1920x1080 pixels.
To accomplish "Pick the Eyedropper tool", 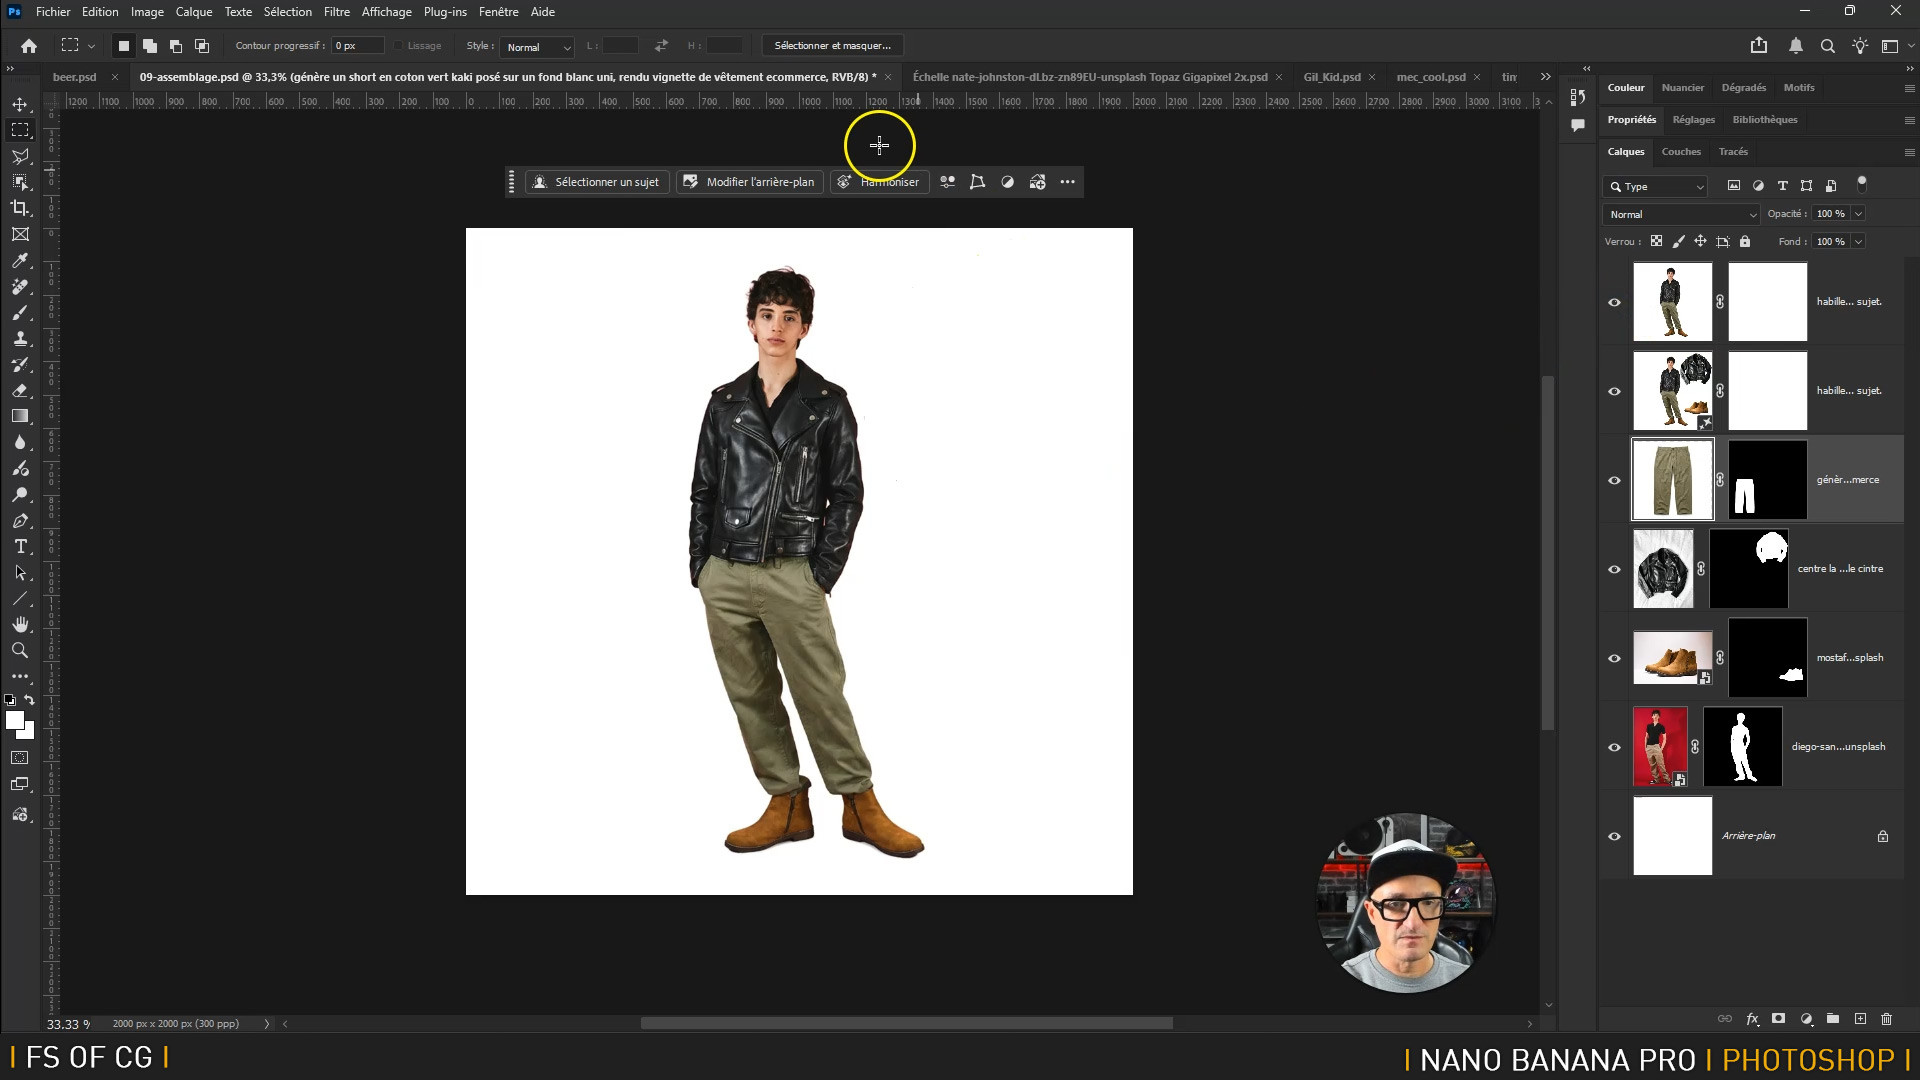I will 20,261.
